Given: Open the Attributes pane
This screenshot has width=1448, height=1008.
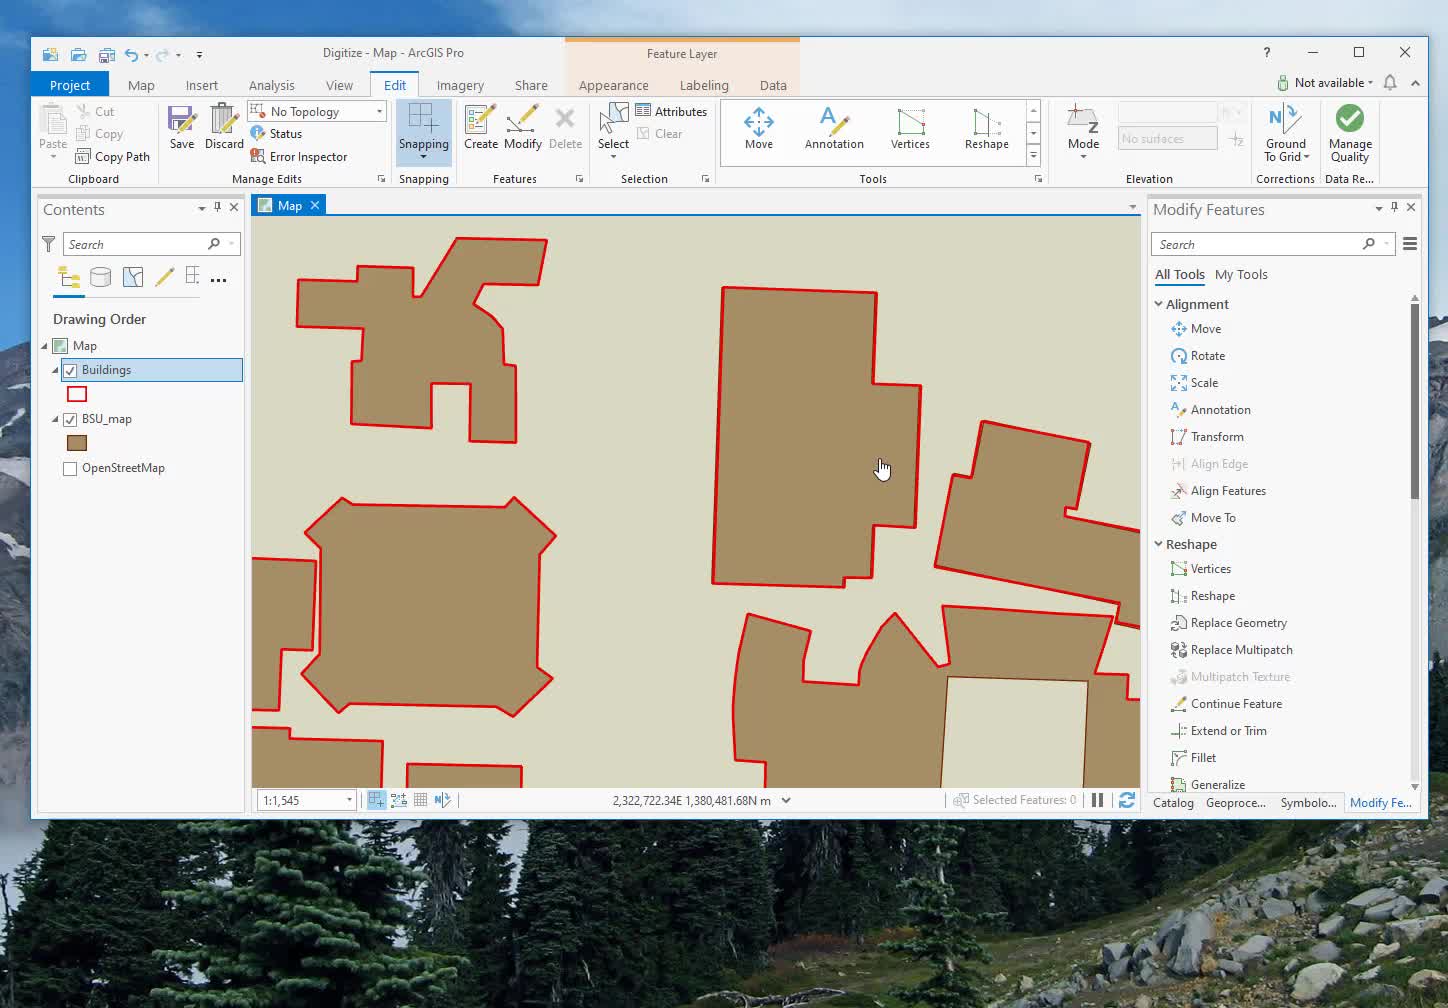Looking at the screenshot, I should click(x=672, y=111).
